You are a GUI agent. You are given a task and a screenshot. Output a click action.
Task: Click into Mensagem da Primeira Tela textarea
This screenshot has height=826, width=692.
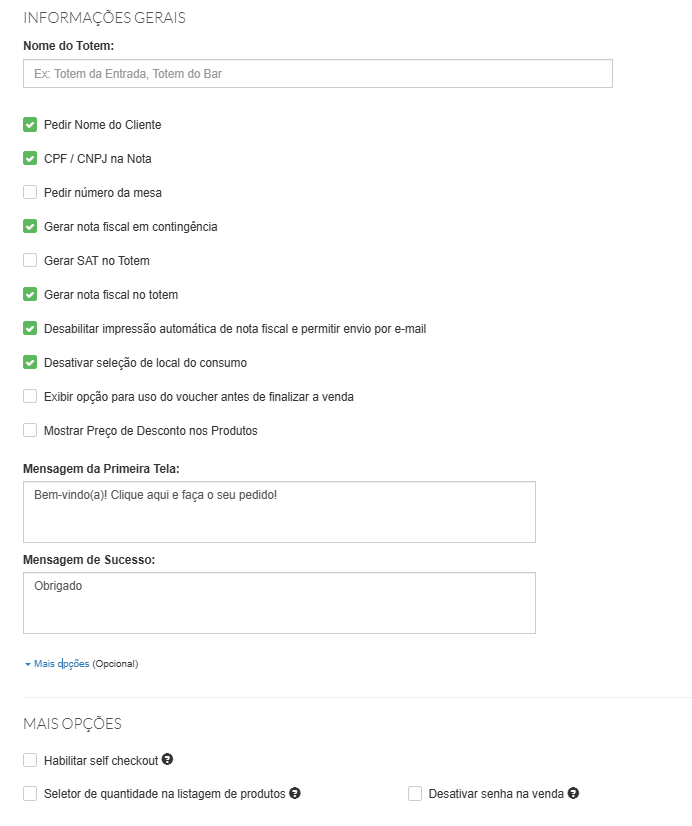click(279, 512)
